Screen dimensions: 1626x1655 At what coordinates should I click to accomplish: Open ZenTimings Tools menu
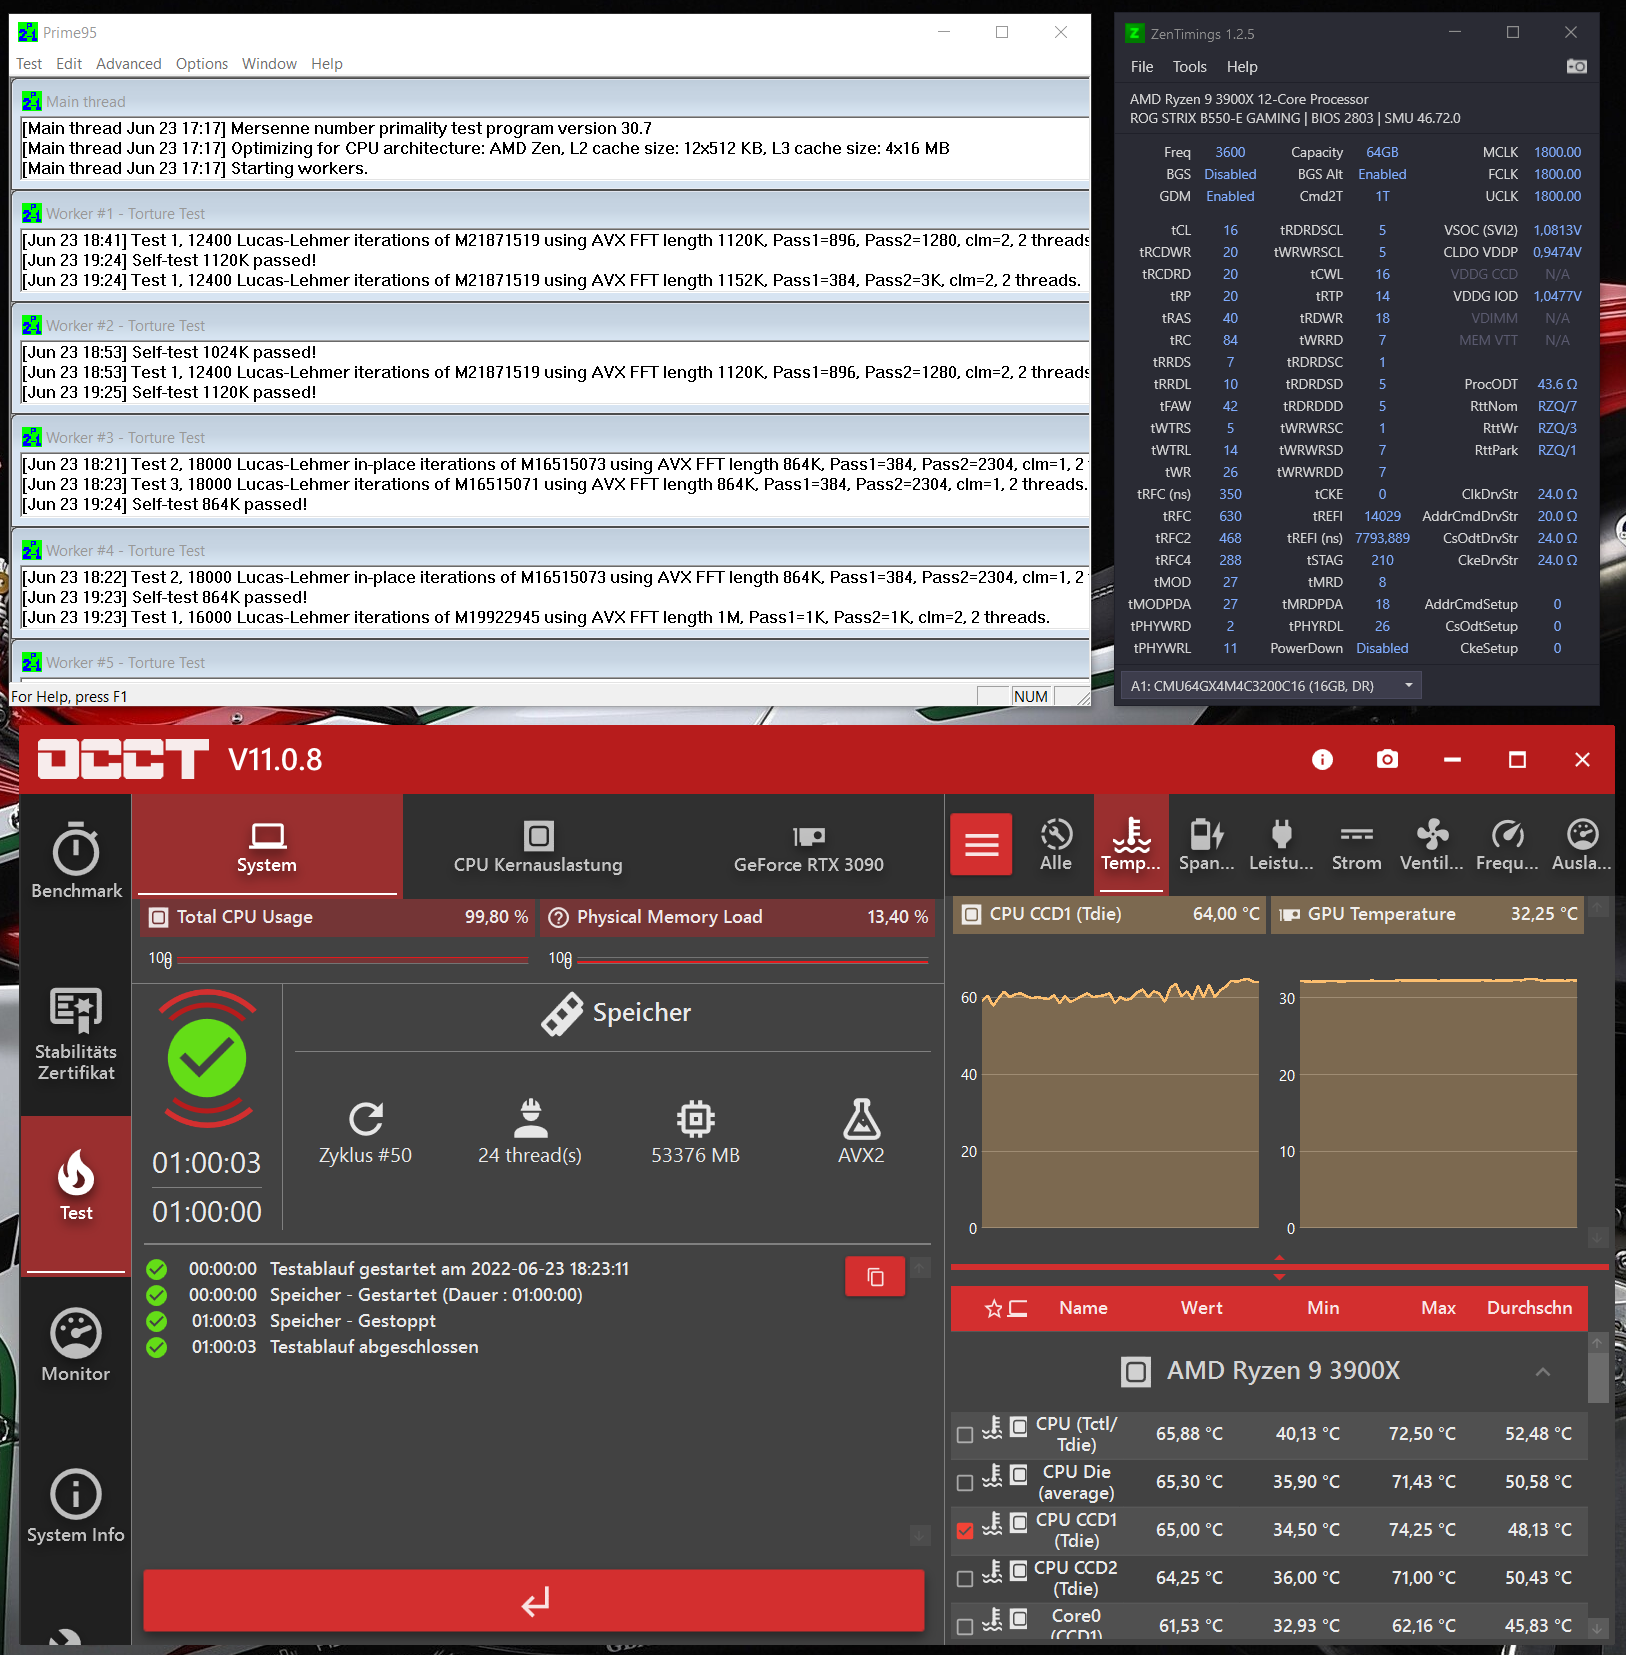click(1190, 67)
